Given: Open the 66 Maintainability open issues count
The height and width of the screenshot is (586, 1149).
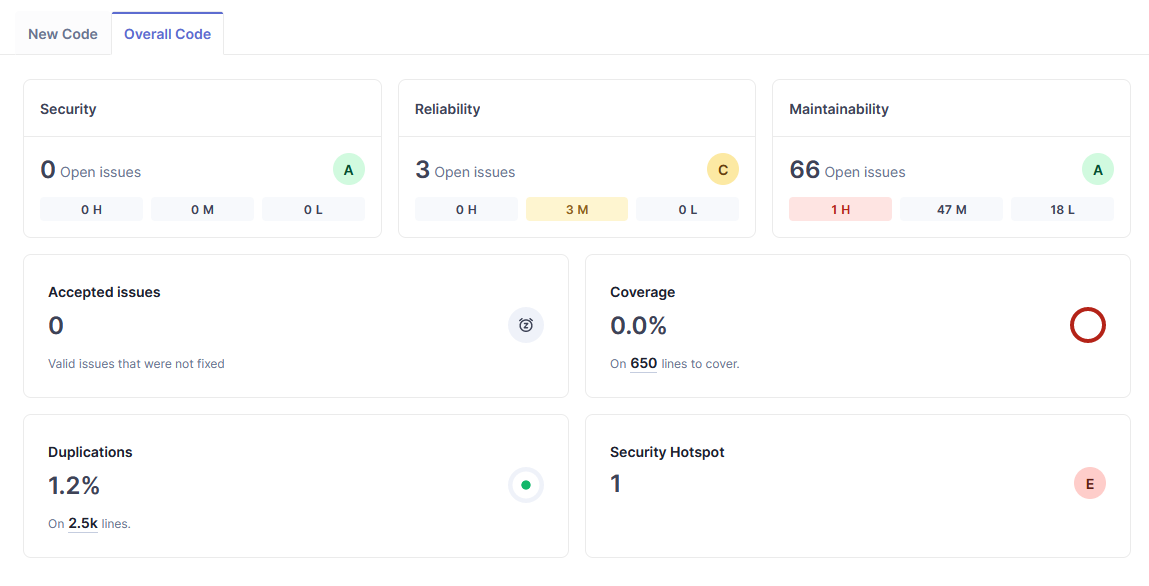Looking at the screenshot, I should tap(805, 170).
